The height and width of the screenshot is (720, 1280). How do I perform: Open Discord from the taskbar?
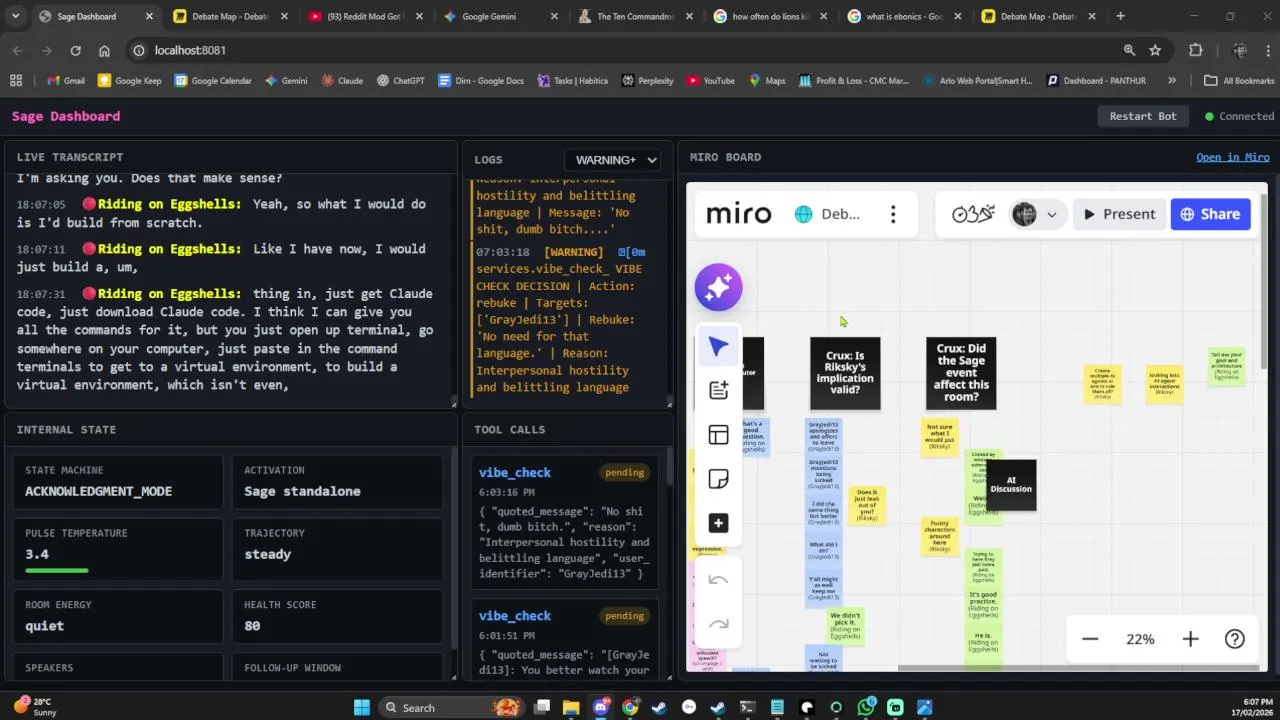[x=601, y=707]
